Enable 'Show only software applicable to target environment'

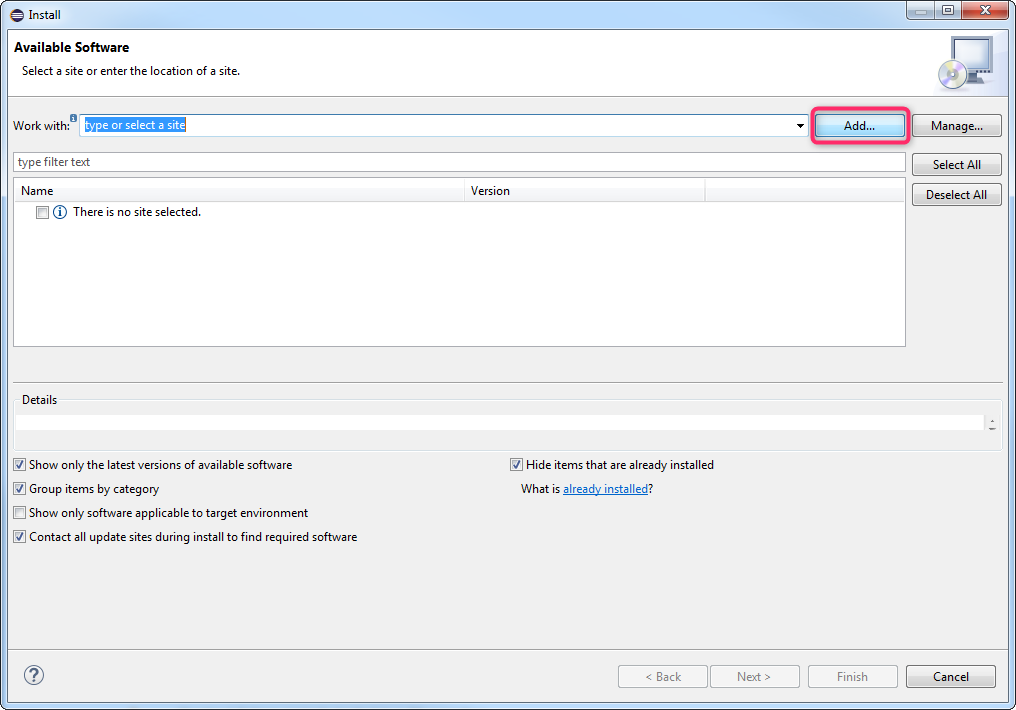coord(20,512)
